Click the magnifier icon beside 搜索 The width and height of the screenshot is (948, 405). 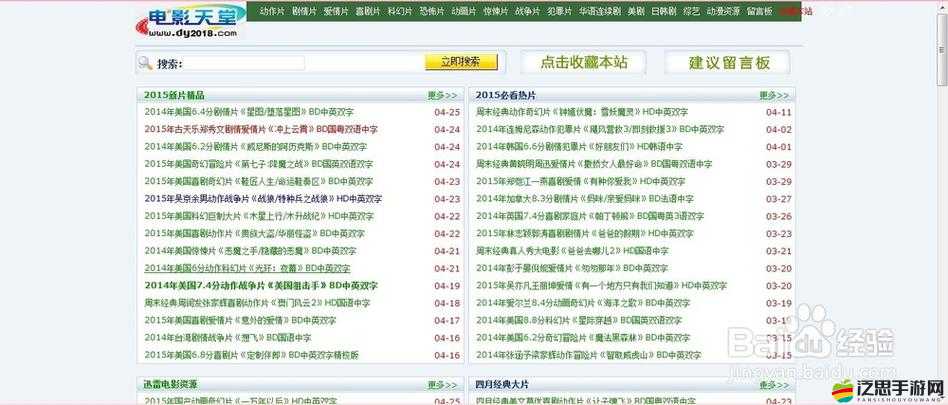coord(145,62)
